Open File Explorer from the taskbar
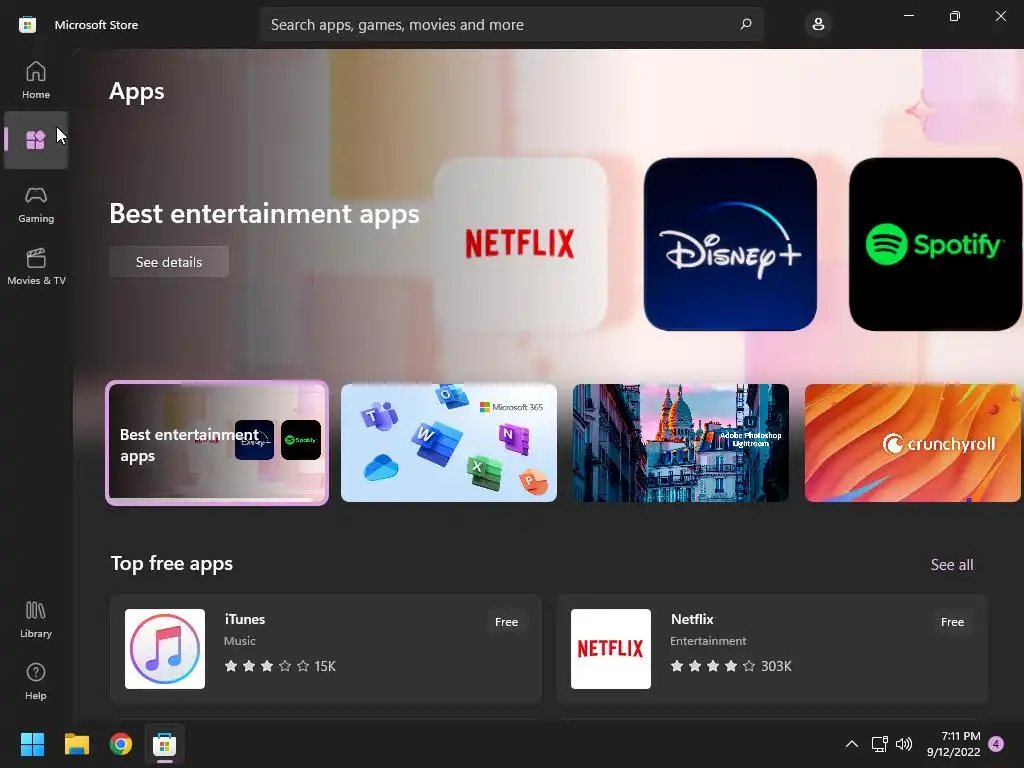The width and height of the screenshot is (1024, 768). coord(76,744)
